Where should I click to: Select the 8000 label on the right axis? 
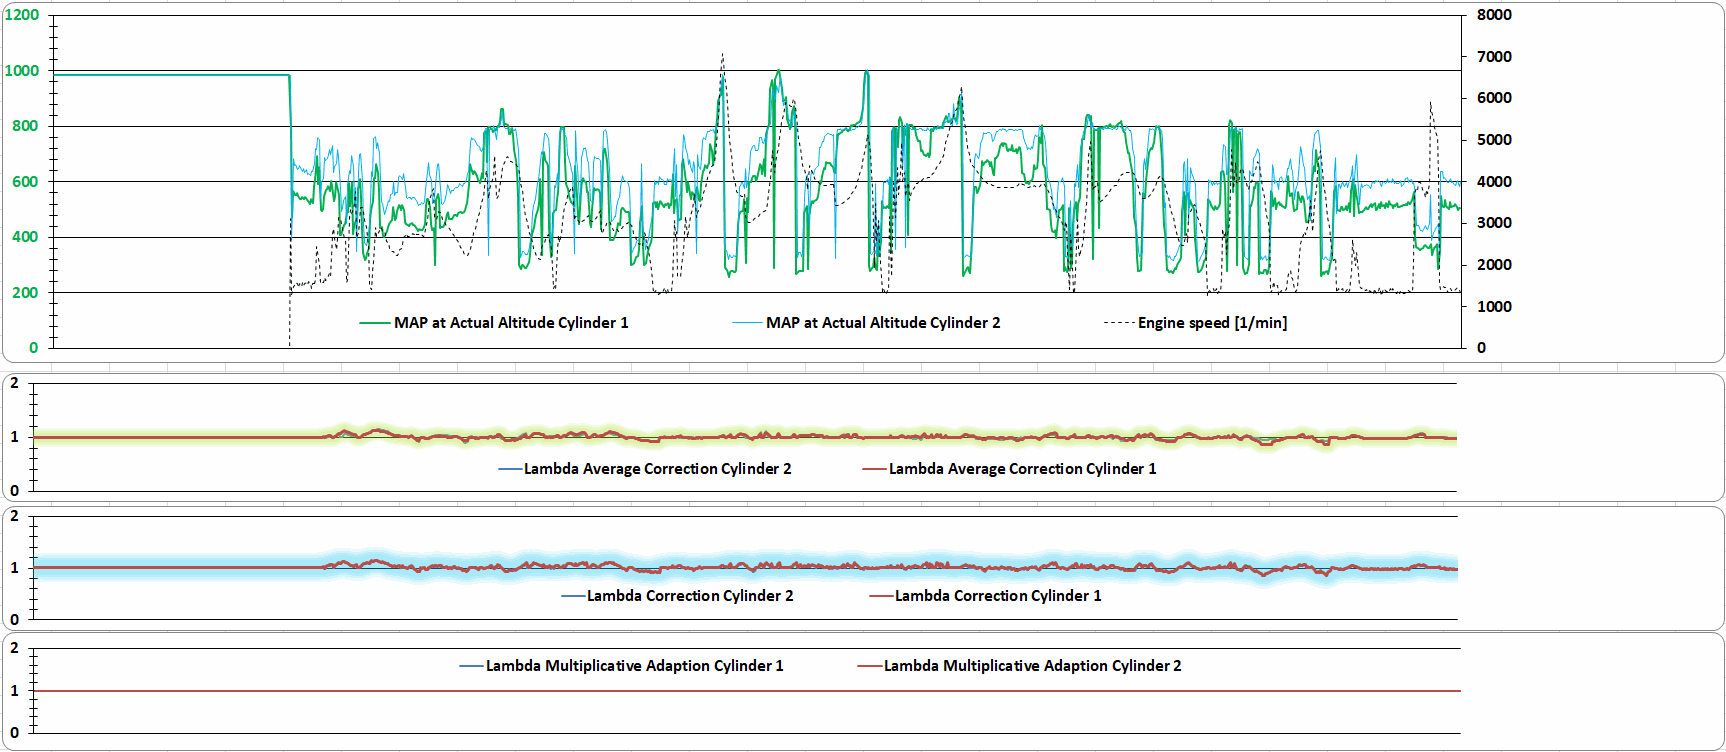[1494, 15]
